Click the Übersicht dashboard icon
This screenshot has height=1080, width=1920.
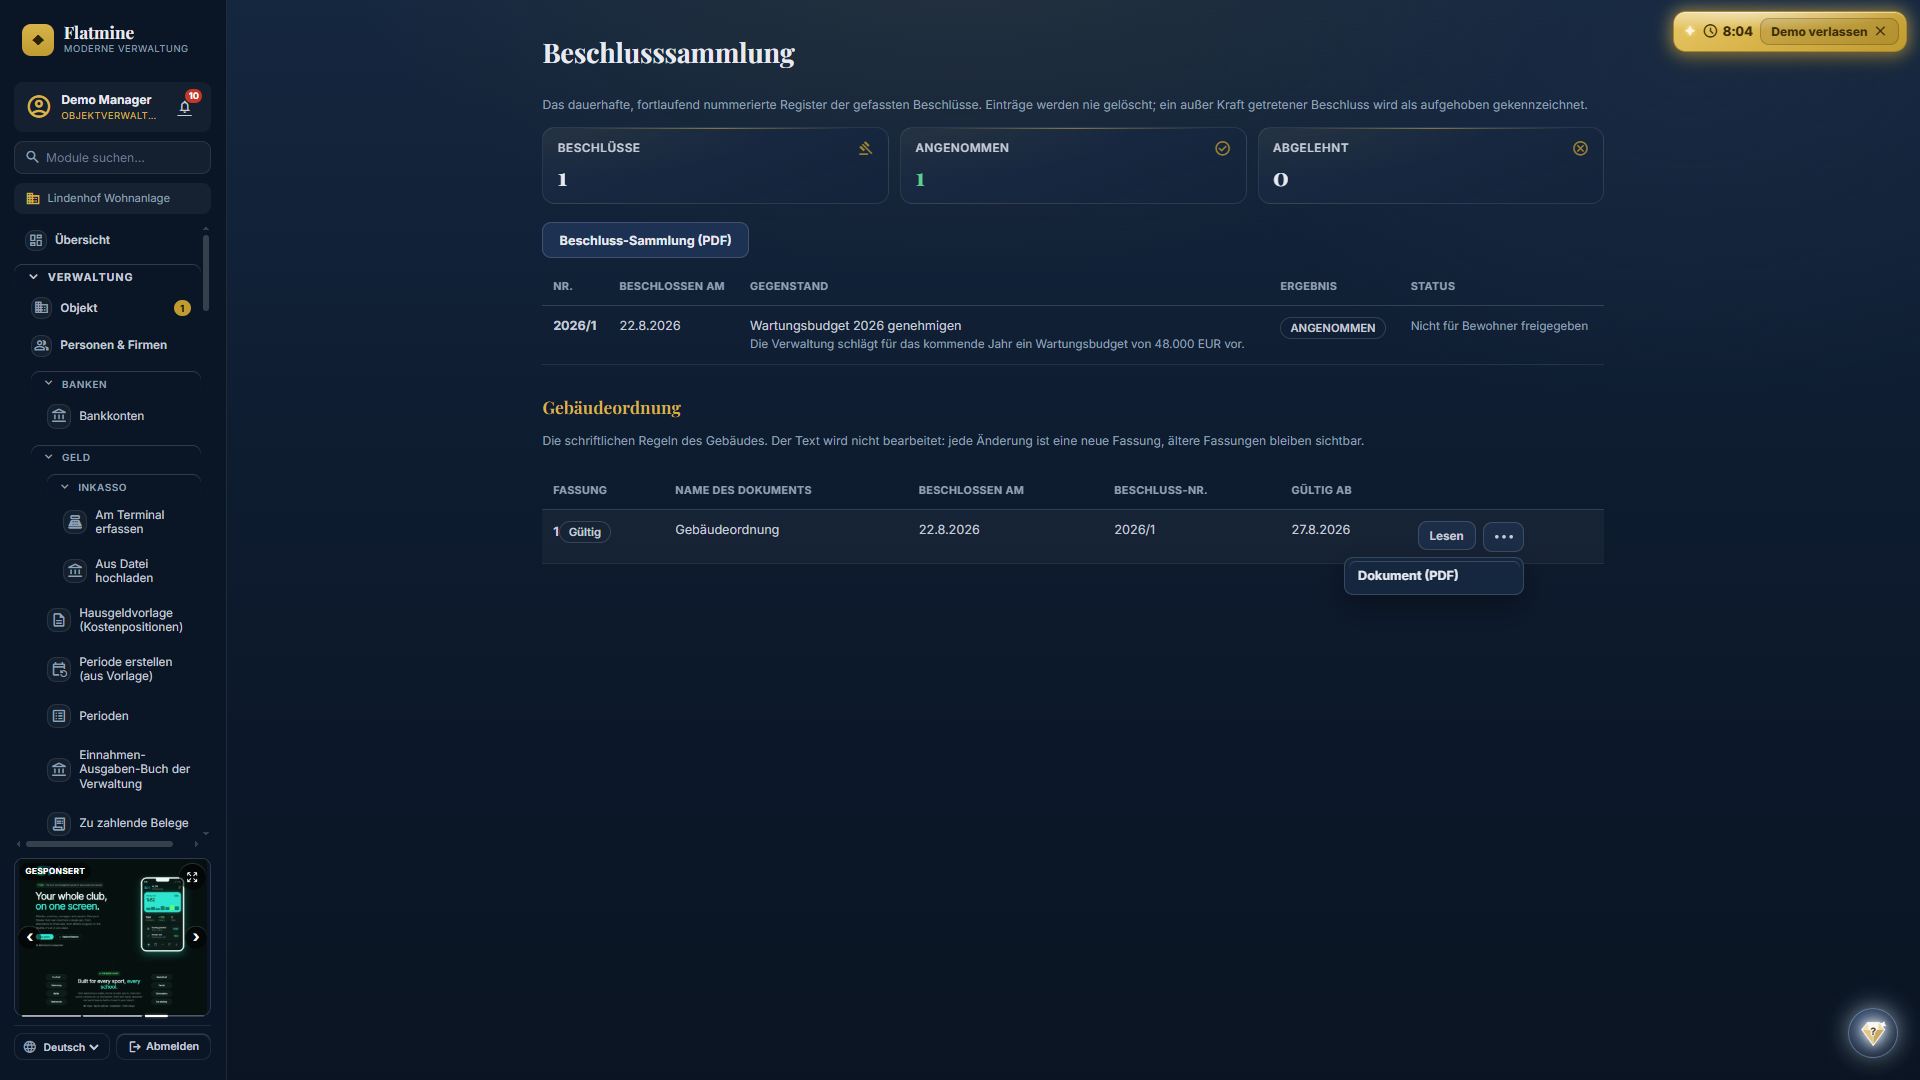pos(36,240)
